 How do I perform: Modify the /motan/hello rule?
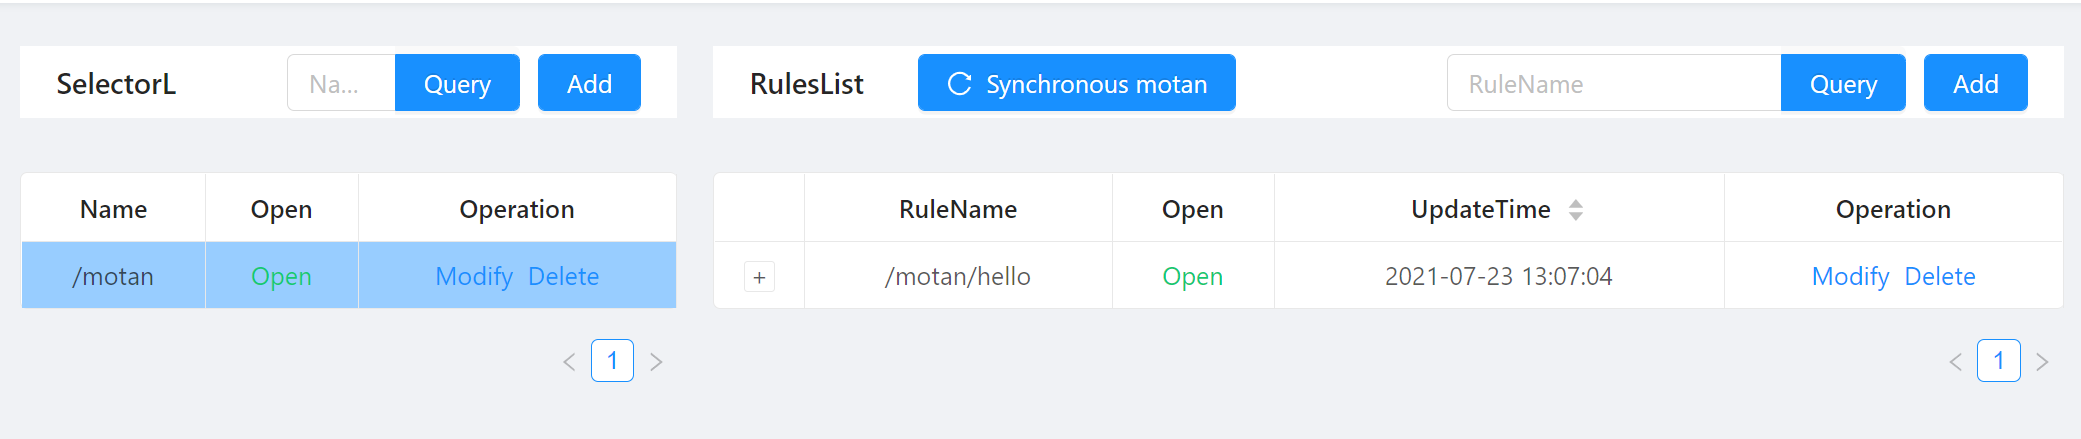(1850, 277)
